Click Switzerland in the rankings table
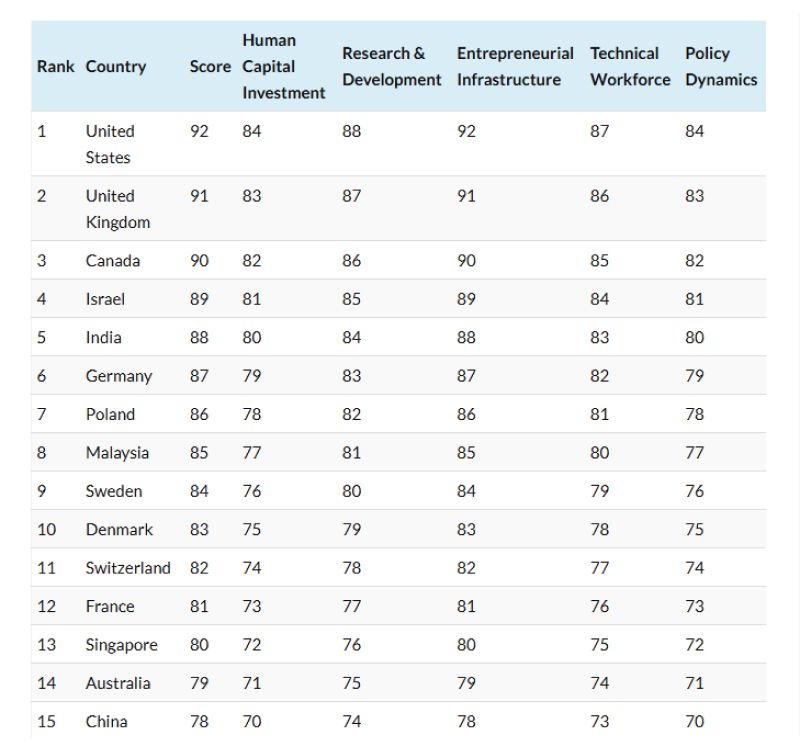 (x=128, y=568)
